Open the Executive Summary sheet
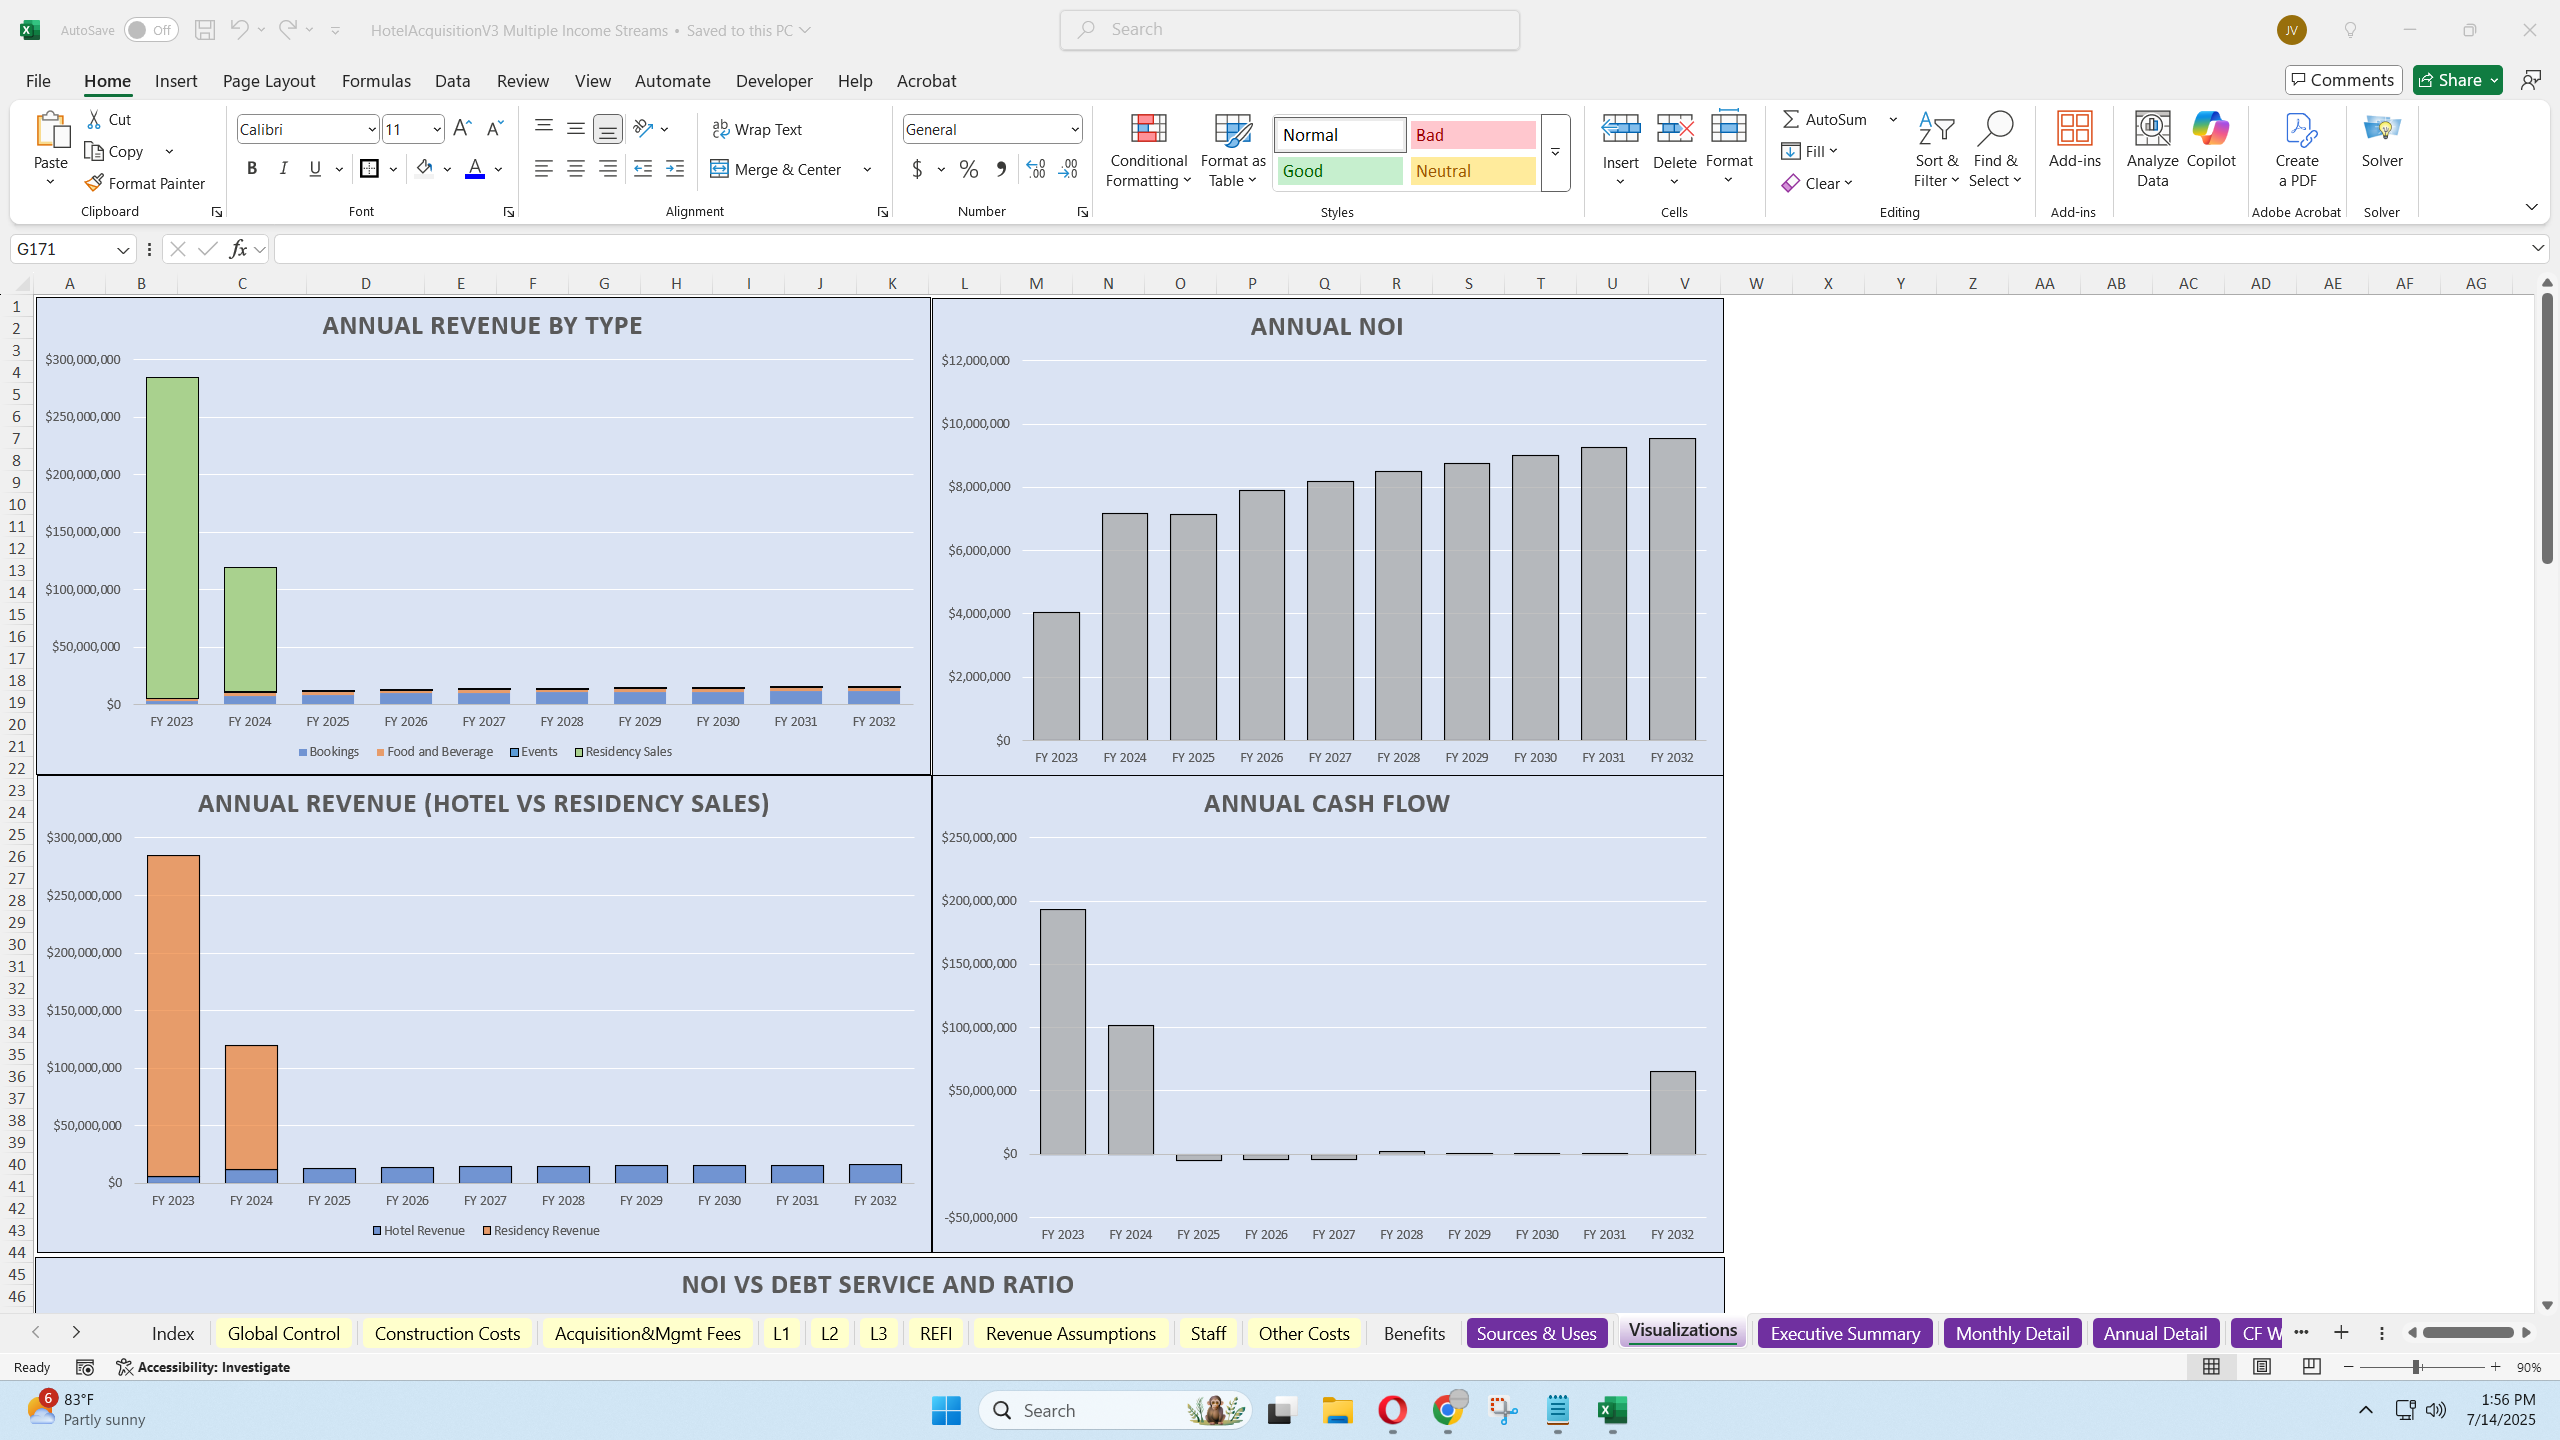Screen dimensions: 2560x1440 coord(1845,1333)
